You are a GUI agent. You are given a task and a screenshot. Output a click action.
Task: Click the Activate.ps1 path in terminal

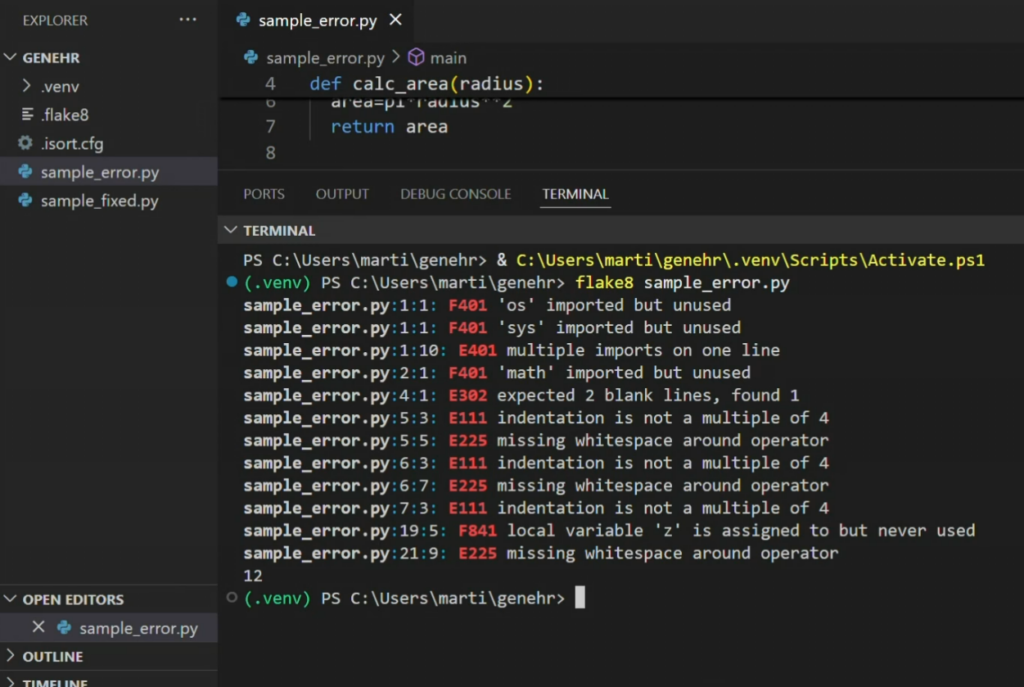coord(750,260)
